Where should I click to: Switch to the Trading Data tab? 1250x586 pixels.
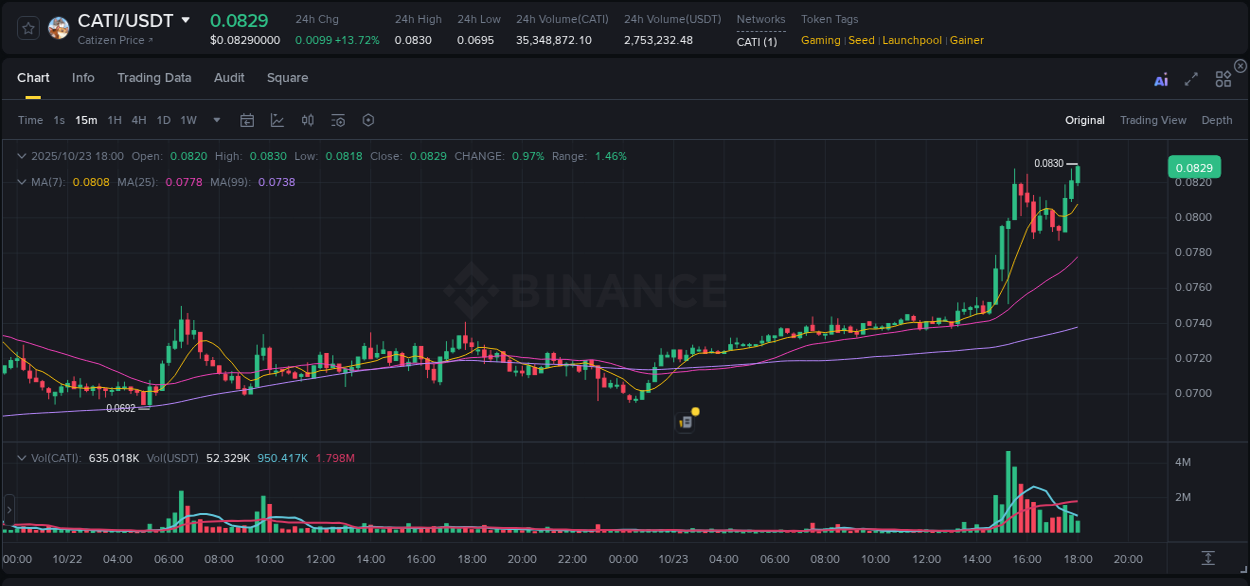pyautogui.click(x=154, y=78)
